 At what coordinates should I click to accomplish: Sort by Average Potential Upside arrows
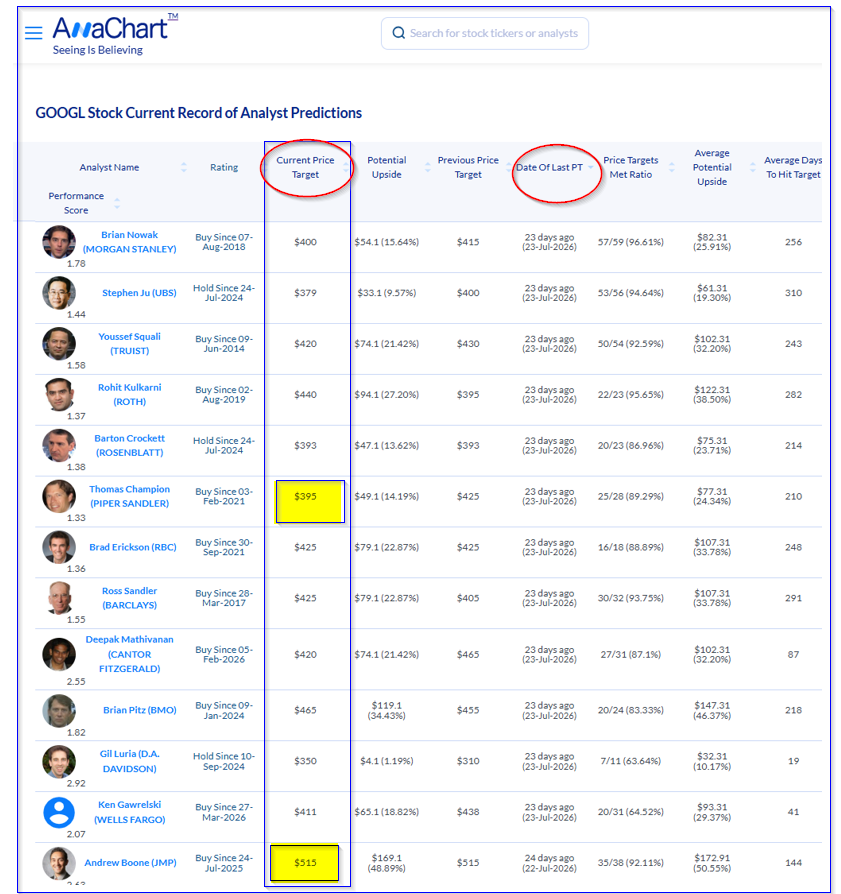click(753, 167)
